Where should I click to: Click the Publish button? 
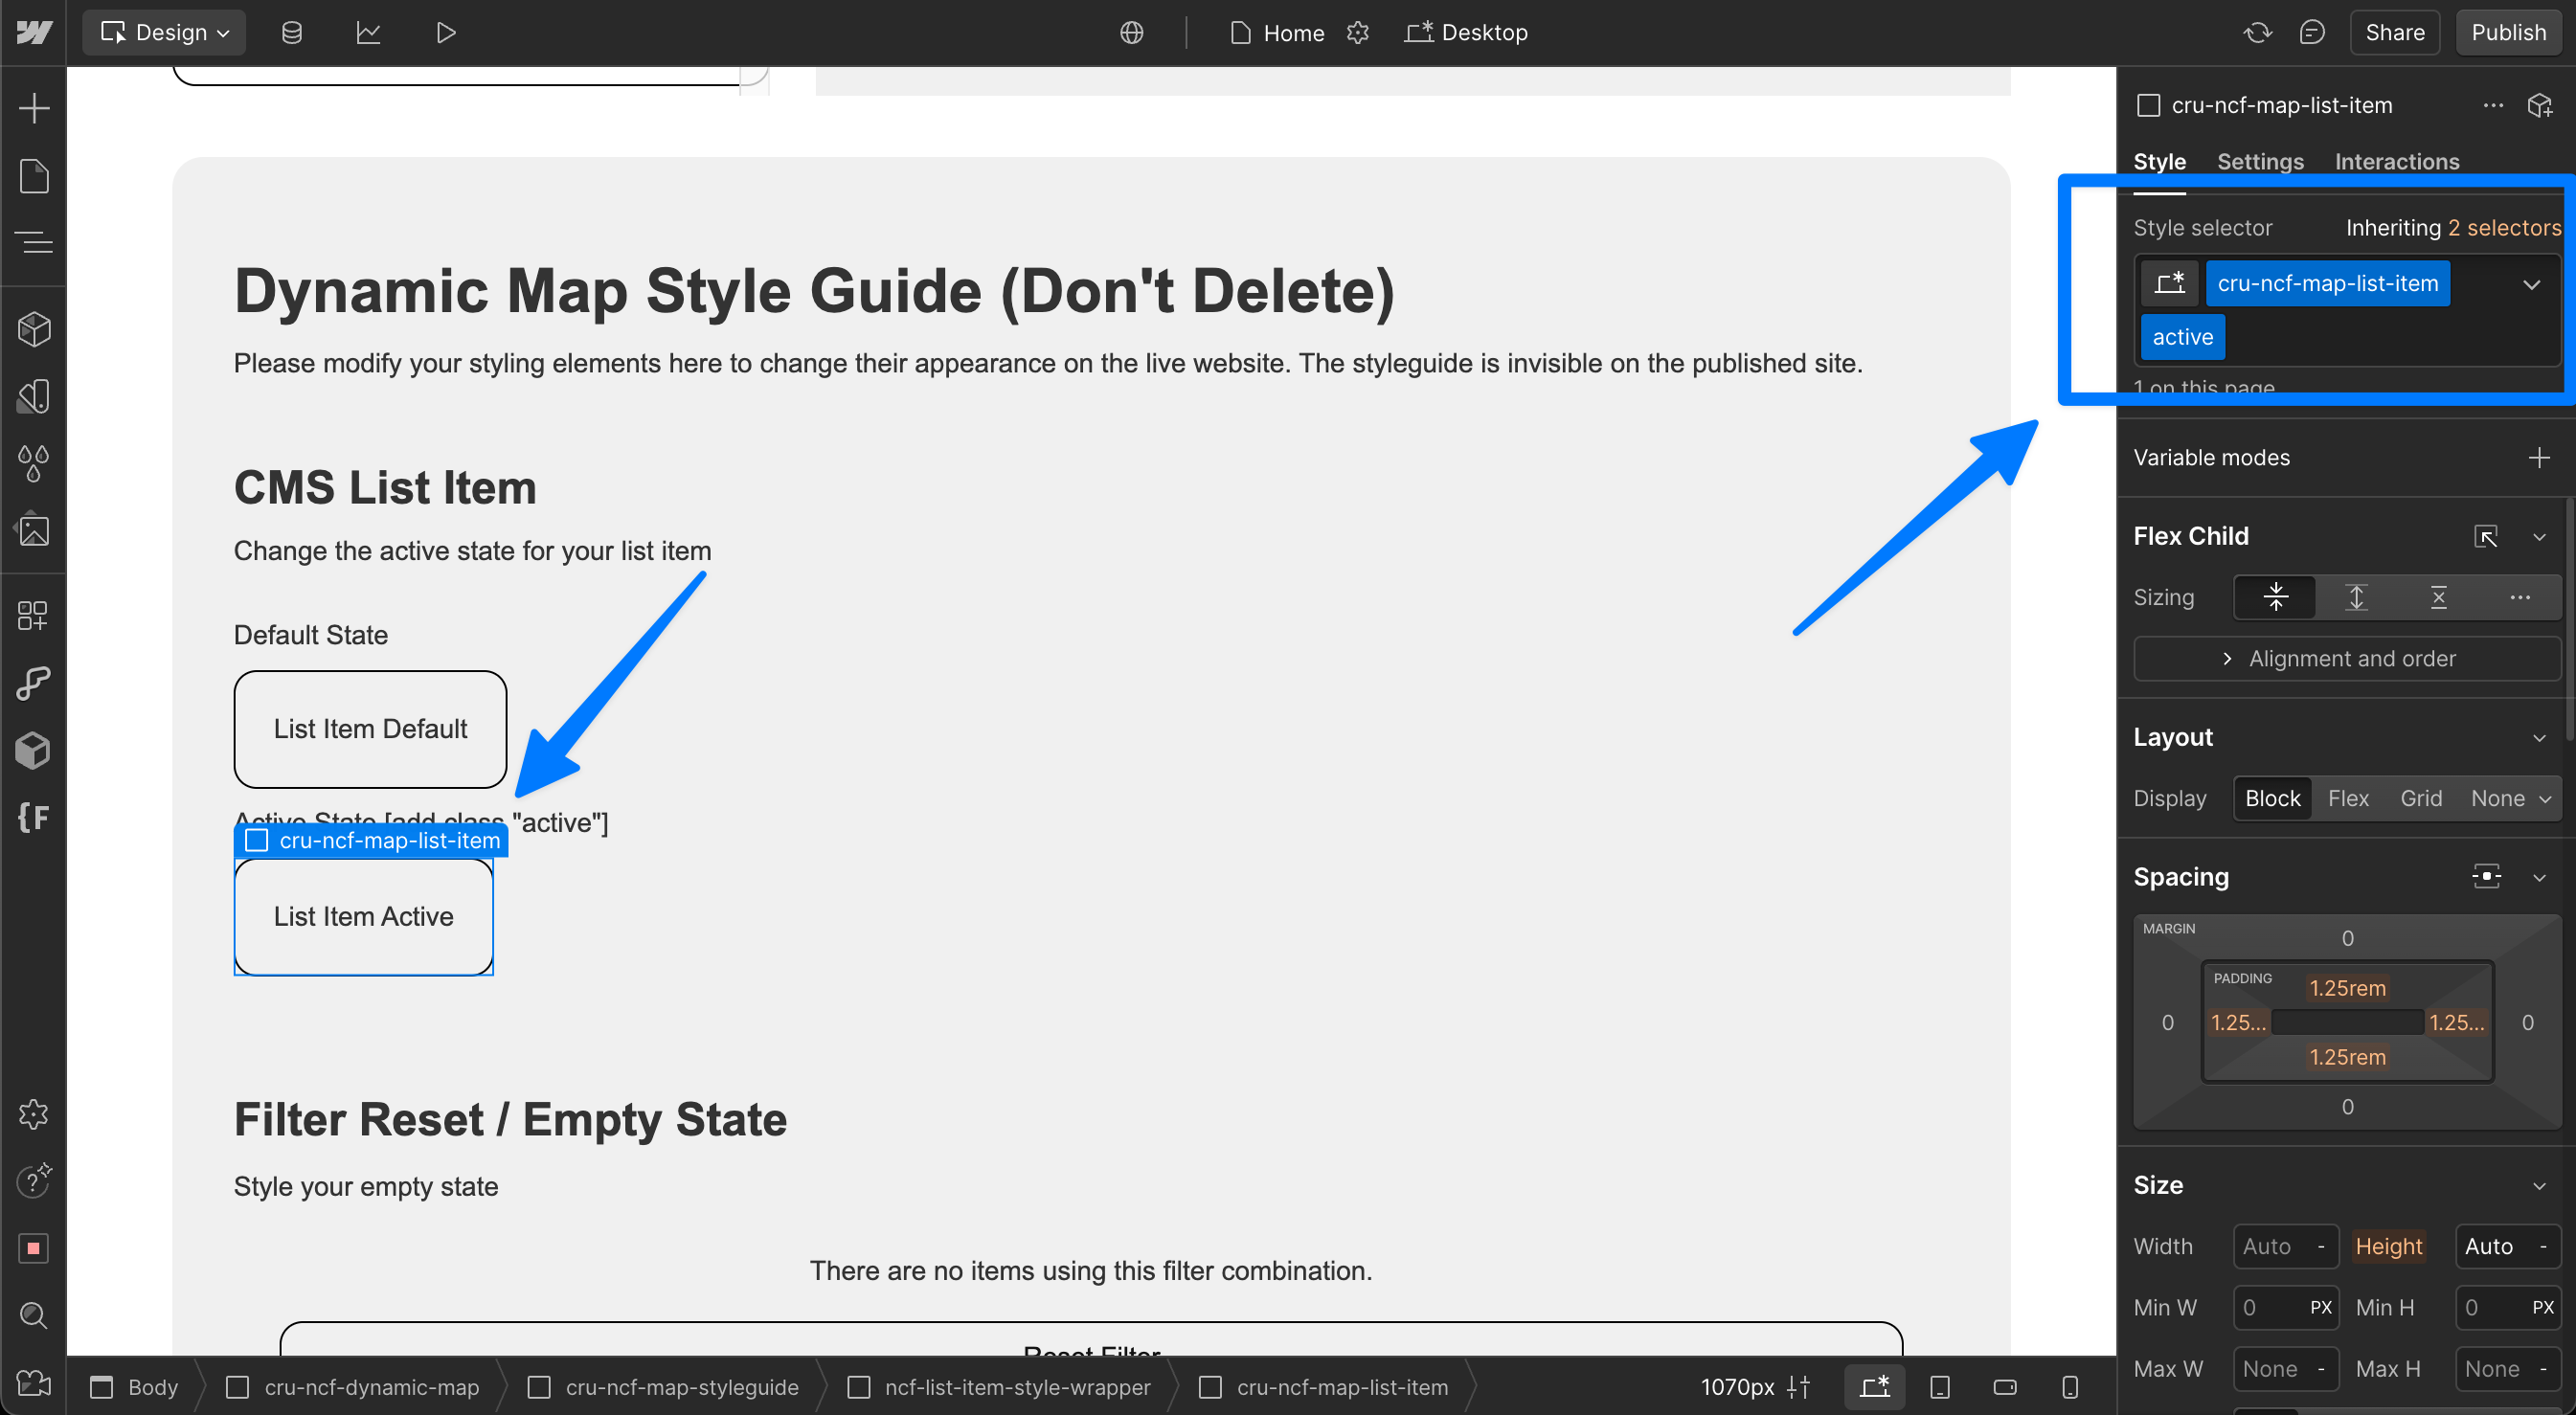[2508, 32]
